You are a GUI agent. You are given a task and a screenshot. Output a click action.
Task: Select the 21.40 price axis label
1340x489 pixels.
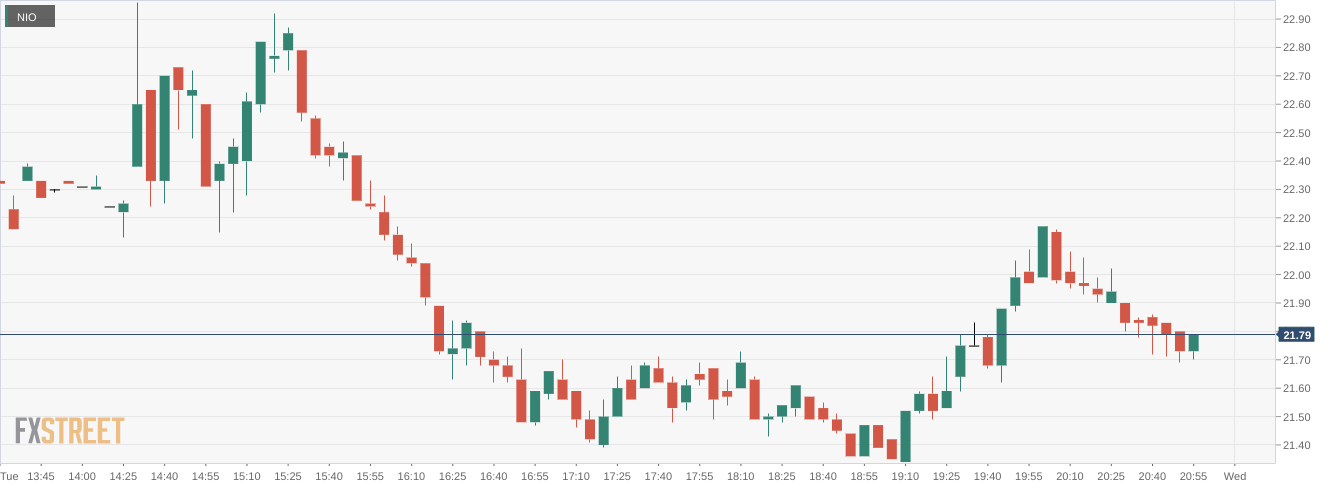pos(1296,445)
